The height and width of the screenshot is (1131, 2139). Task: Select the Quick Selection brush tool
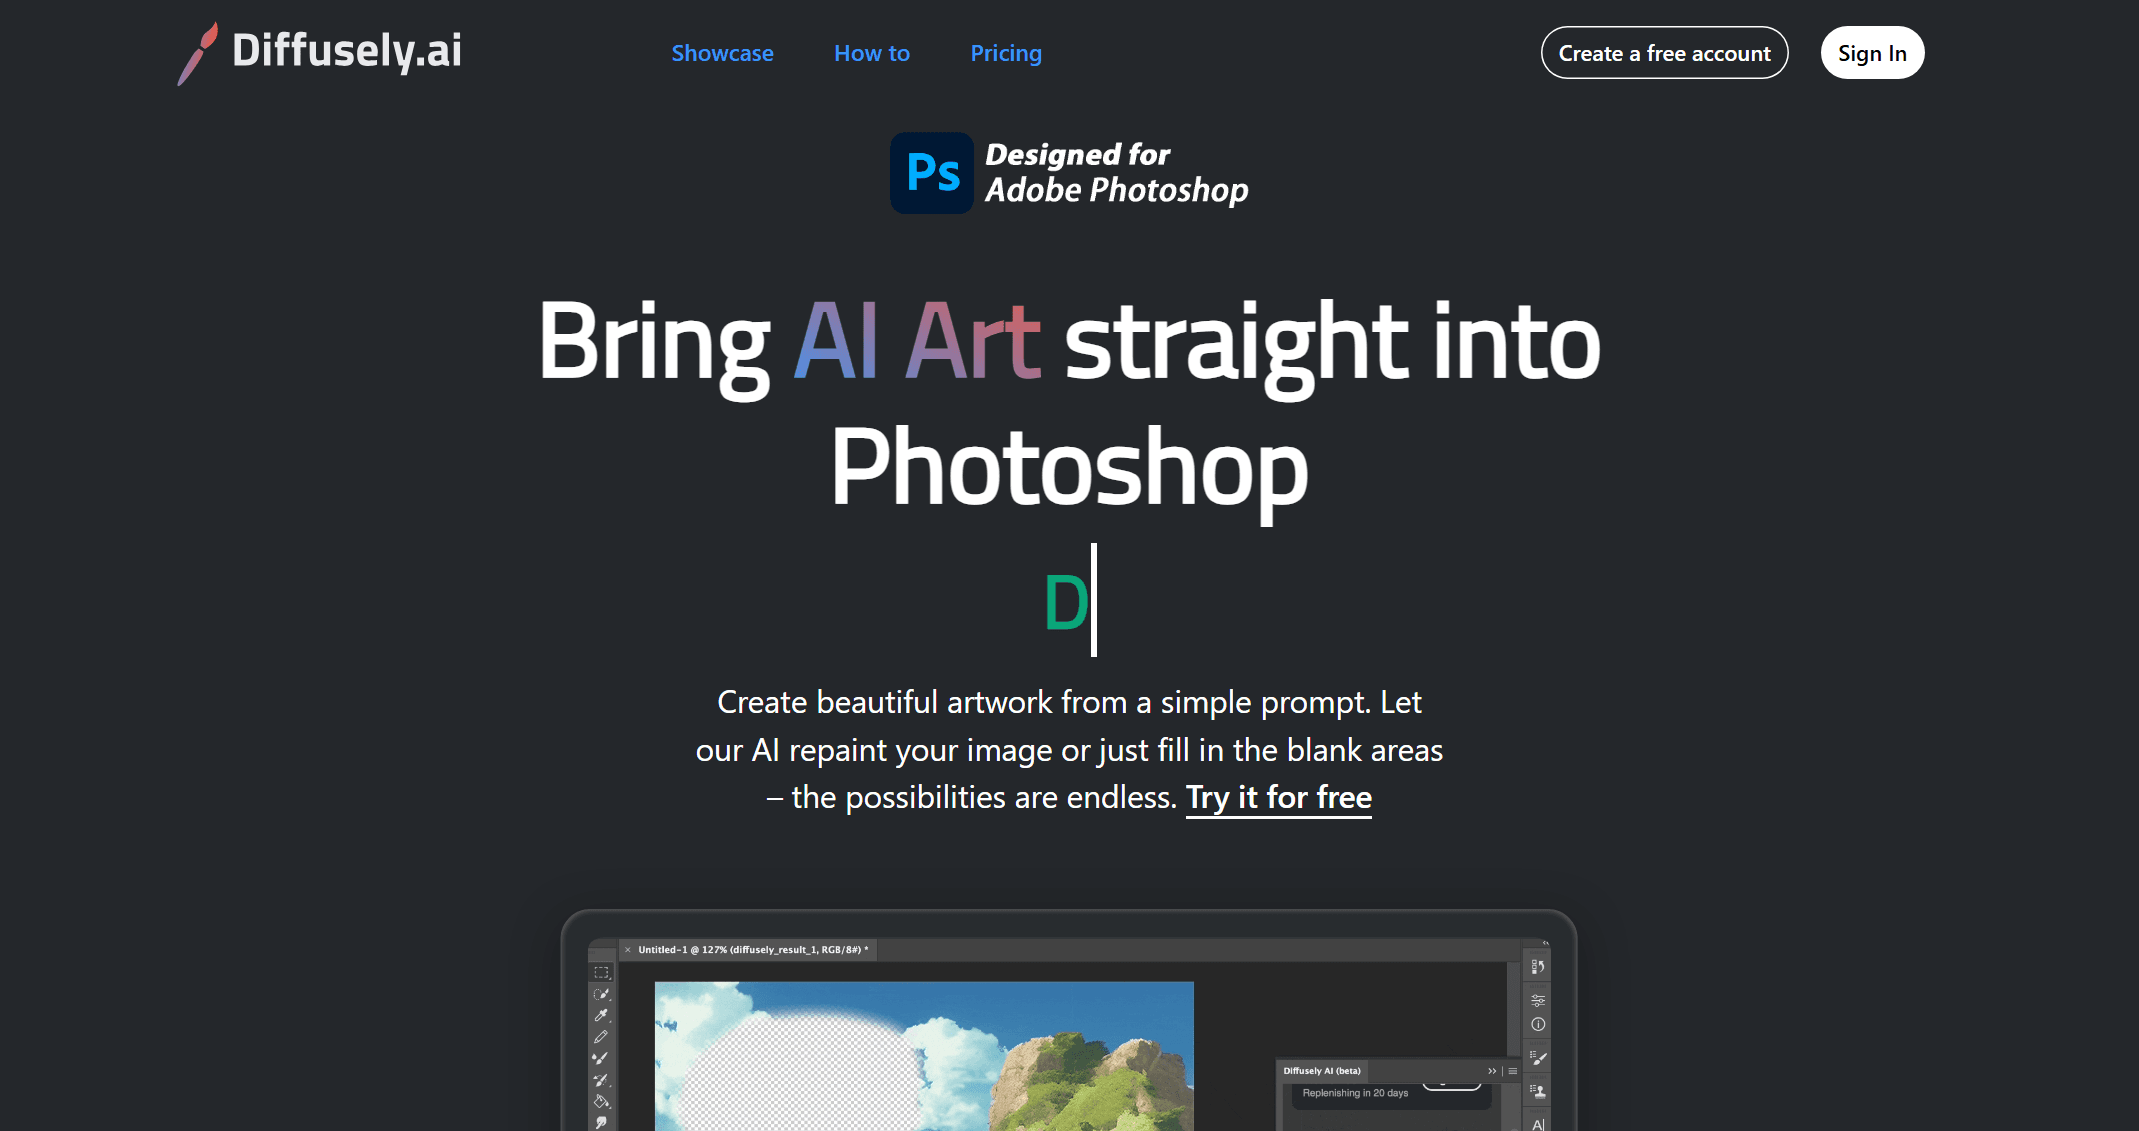click(601, 994)
